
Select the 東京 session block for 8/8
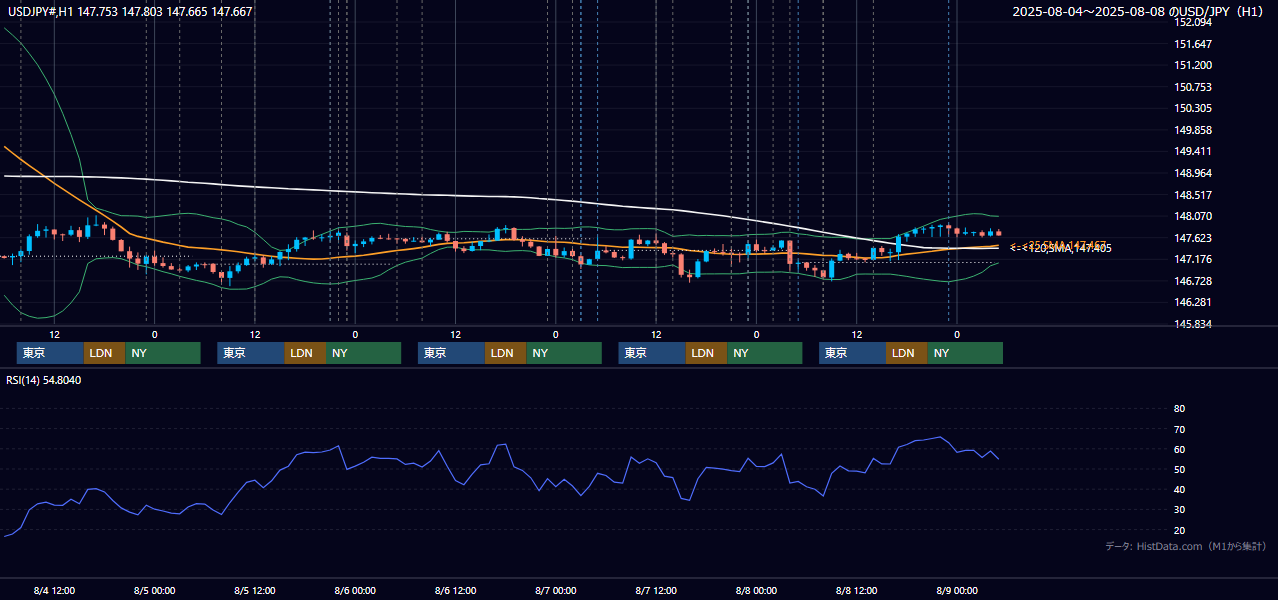852,353
